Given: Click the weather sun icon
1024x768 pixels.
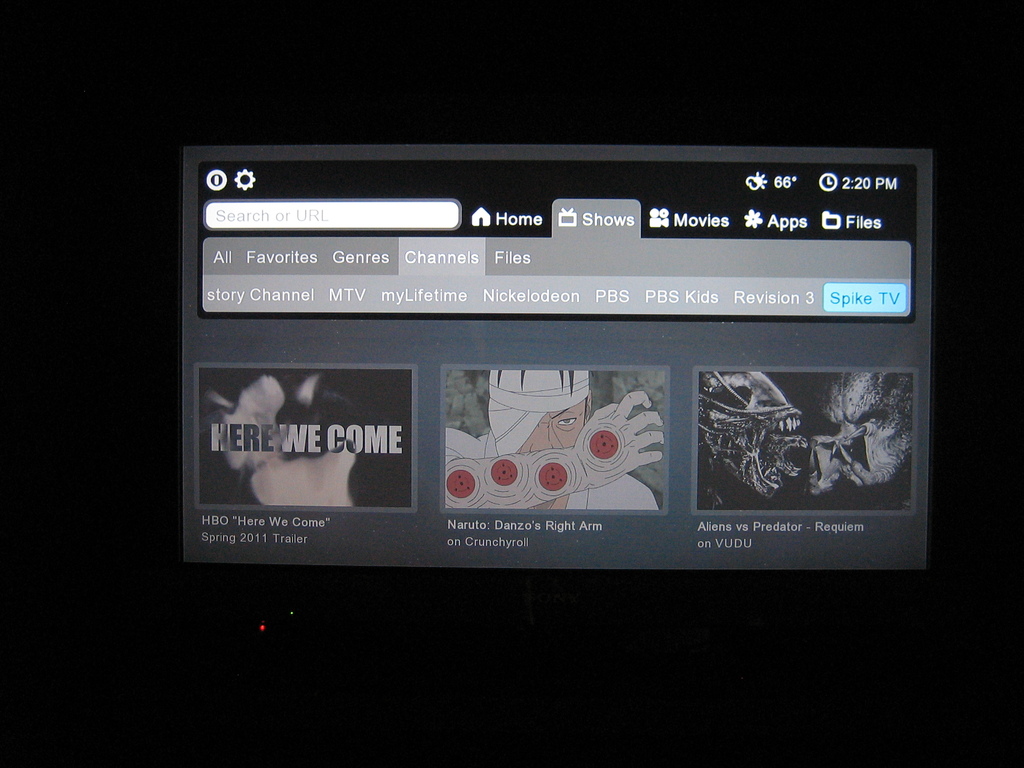Looking at the screenshot, I should 756,181.
